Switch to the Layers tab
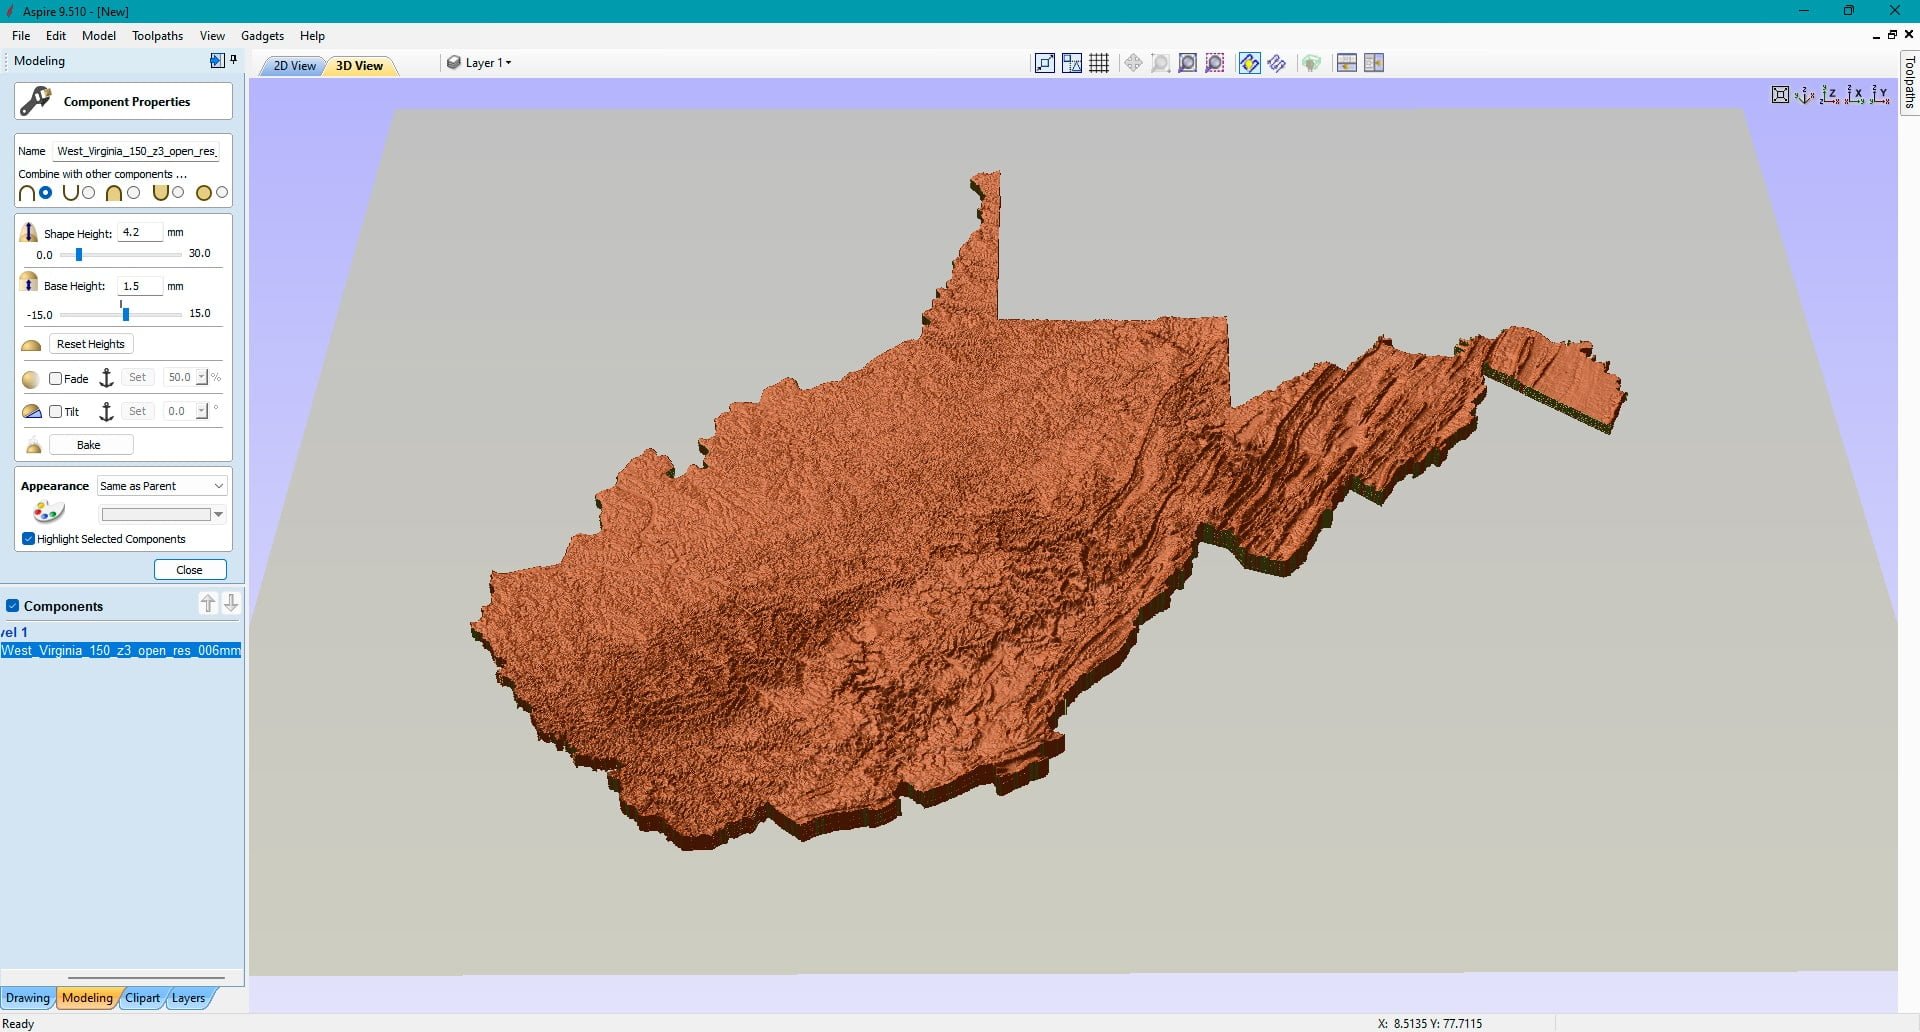Image resolution: width=1920 pixels, height=1032 pixels. click(188, 998)
